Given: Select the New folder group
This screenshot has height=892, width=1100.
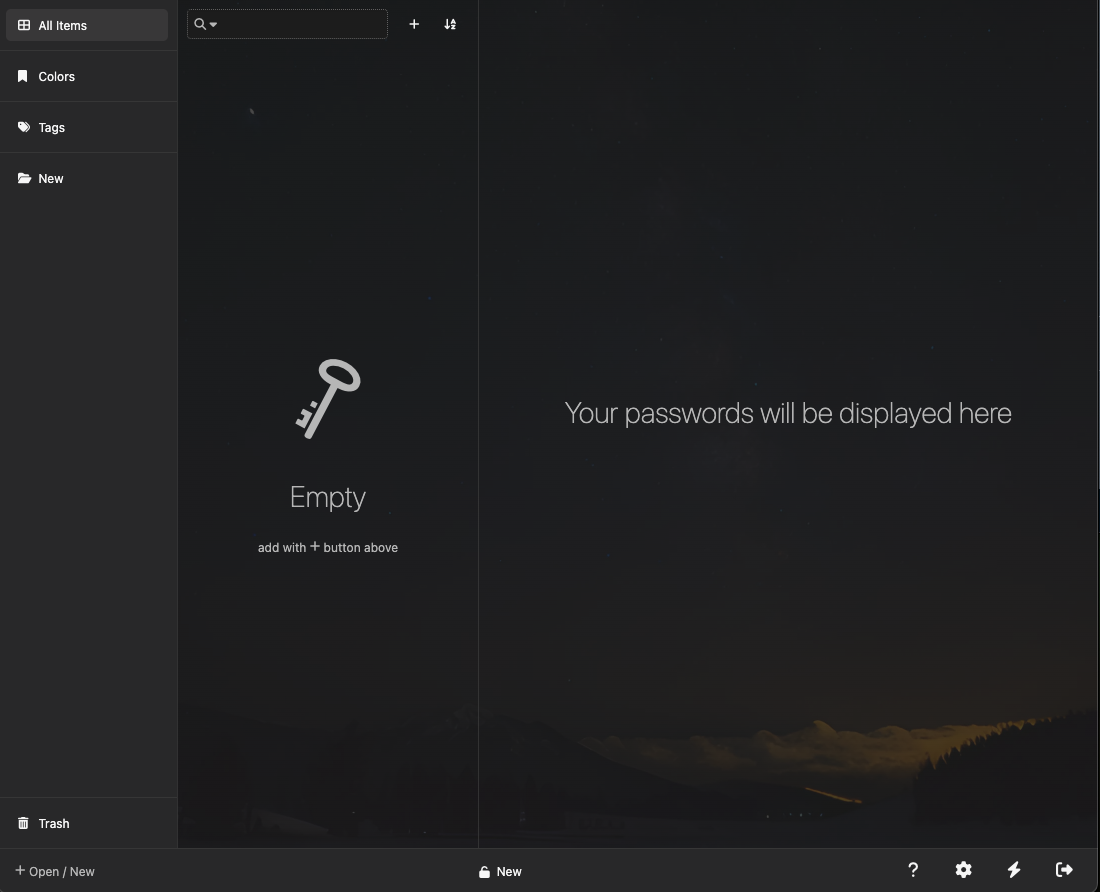Looking at the screenshot, I should tap(50, 178).
